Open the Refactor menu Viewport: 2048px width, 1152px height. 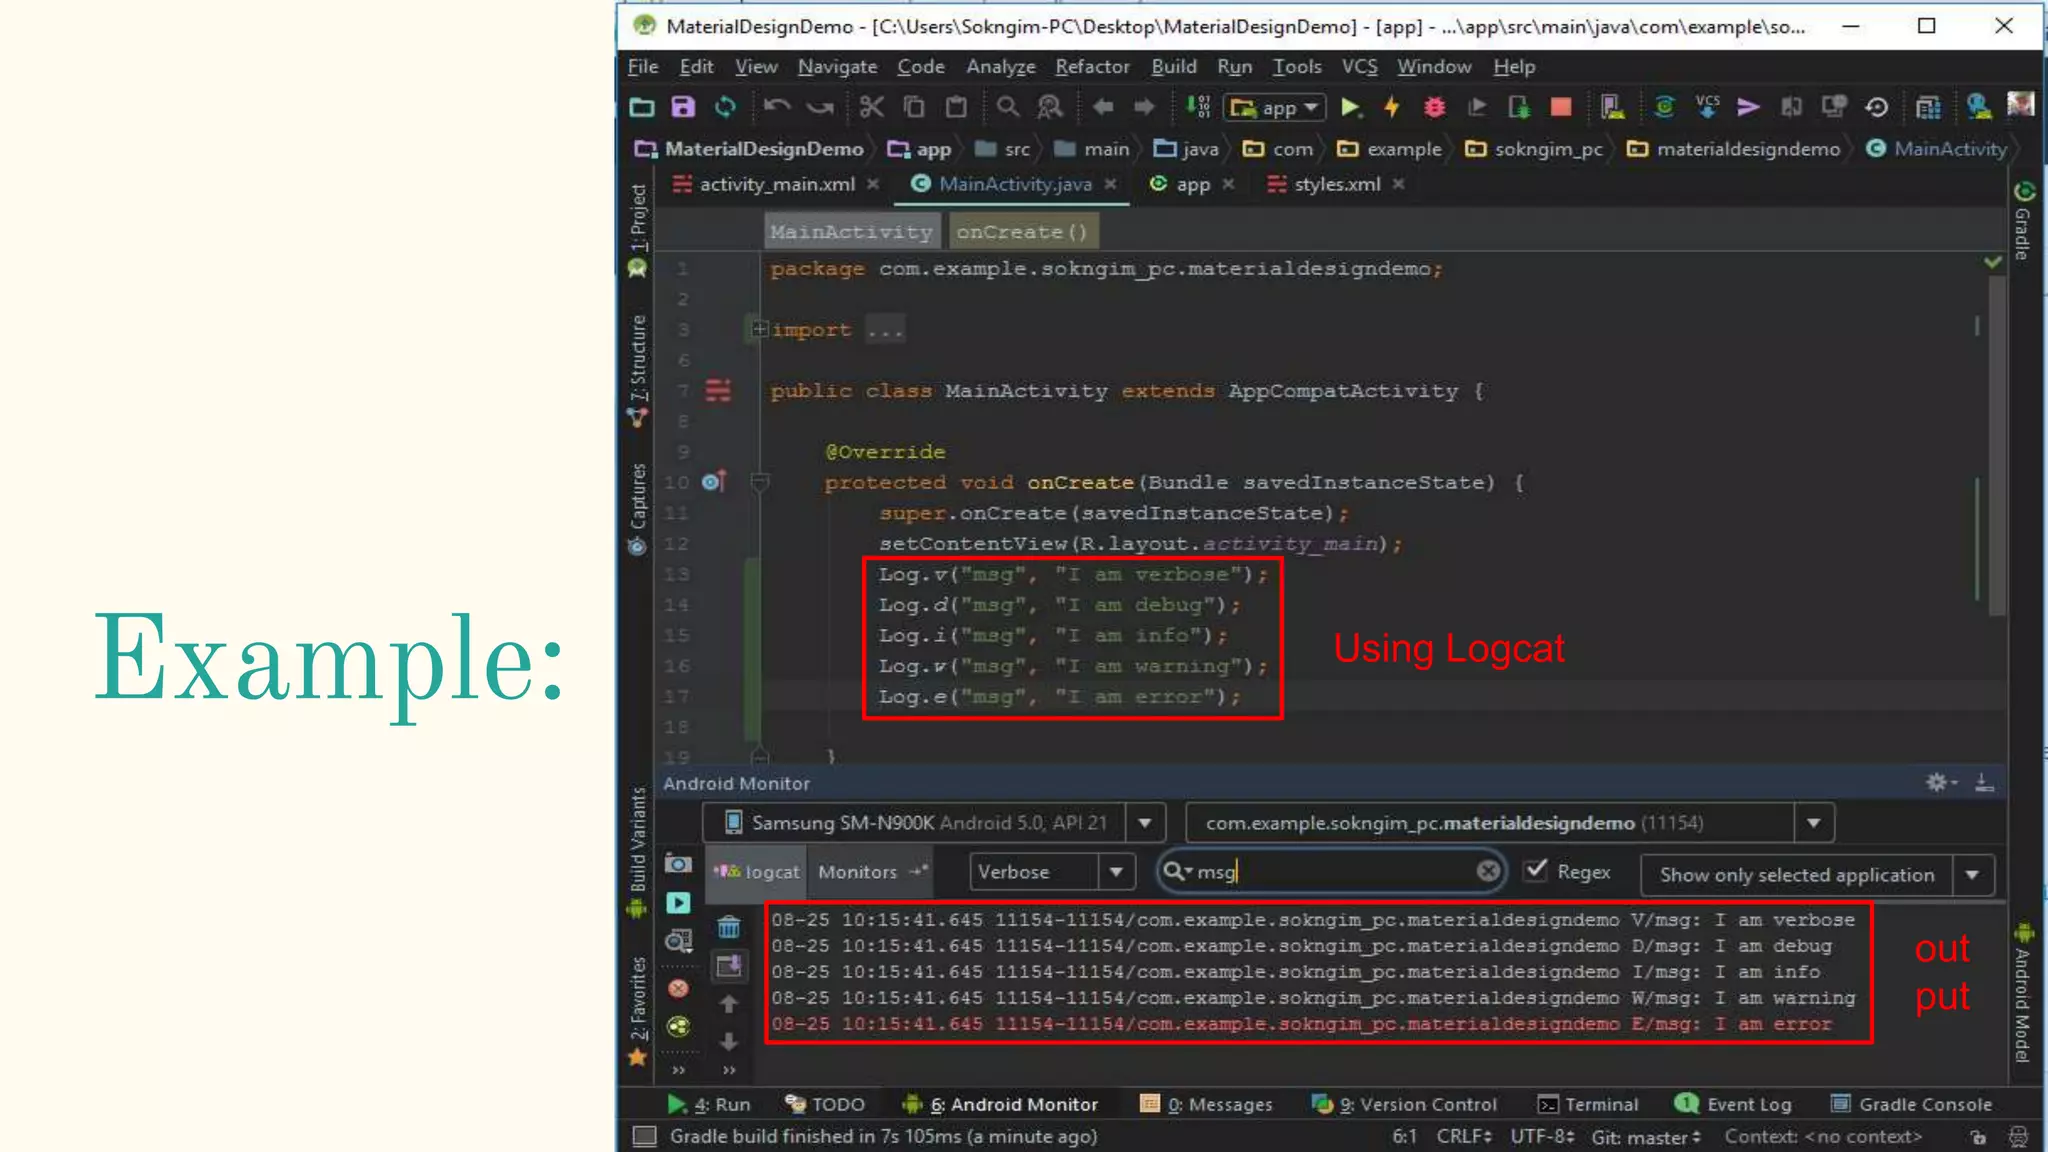(1092, 66)
